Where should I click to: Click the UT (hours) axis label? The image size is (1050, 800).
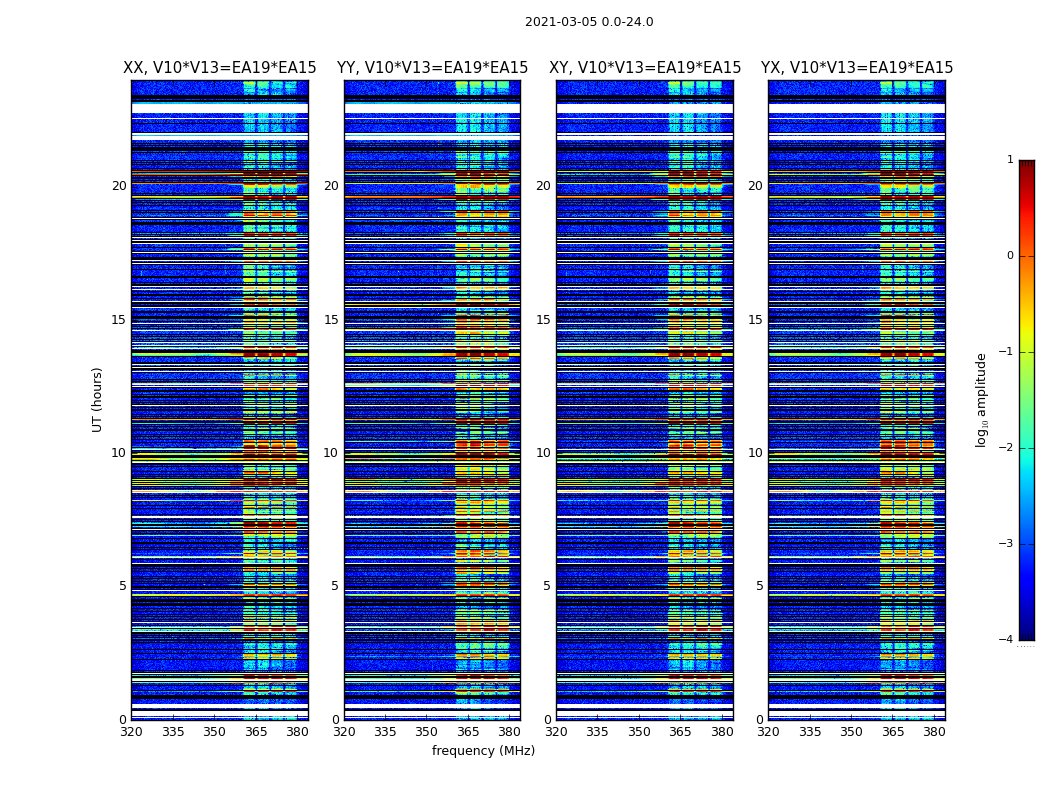[97, 399]
